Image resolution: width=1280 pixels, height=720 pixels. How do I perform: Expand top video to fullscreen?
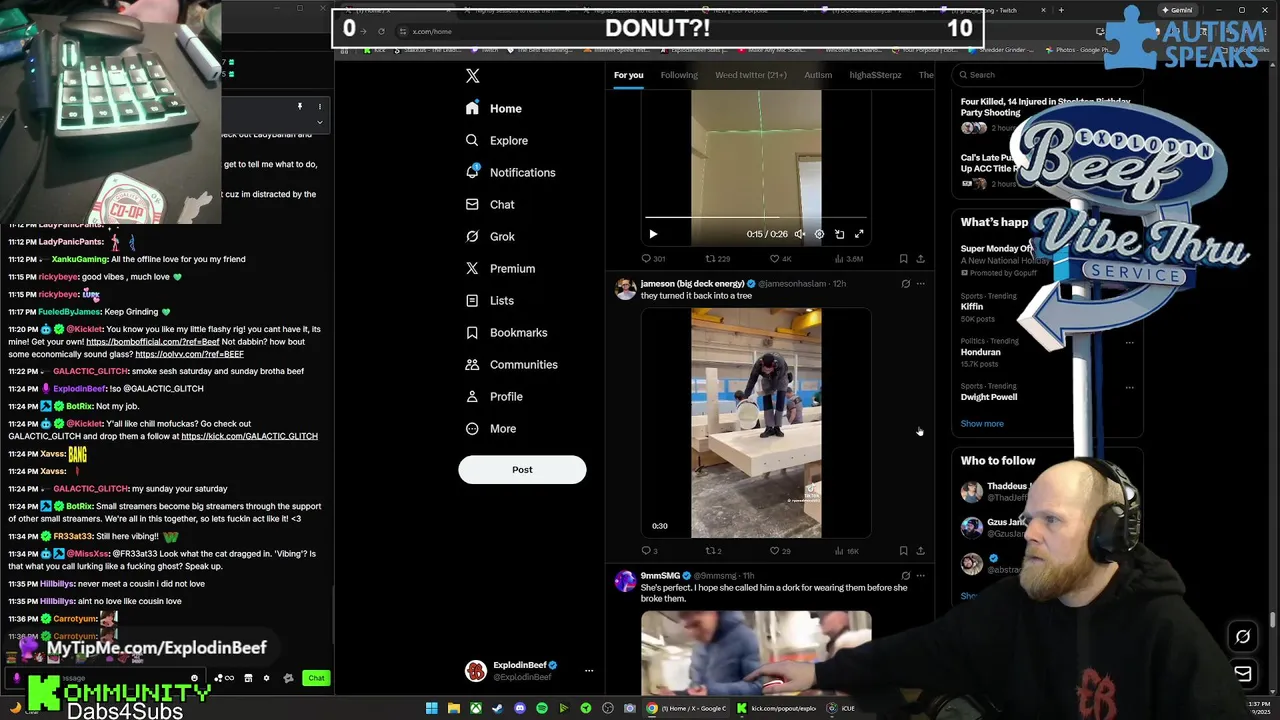(859, 234)
